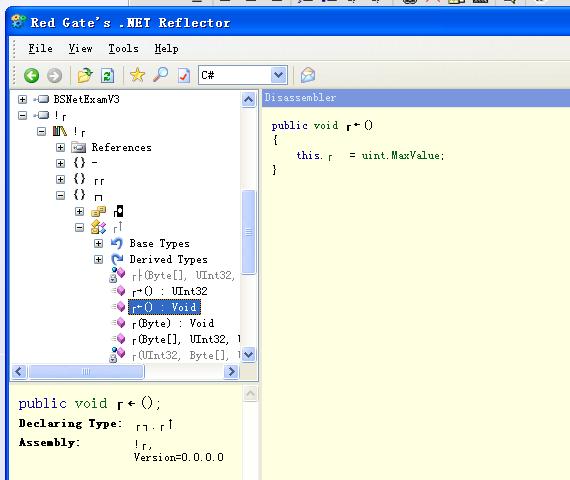
Task: Click uint.MaxValue in the disassembler code
Action: tap(402, 156)
